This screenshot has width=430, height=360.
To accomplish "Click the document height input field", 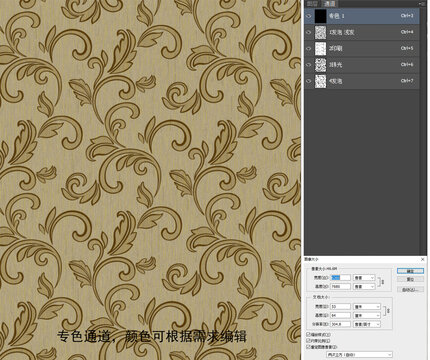I will pyautogui.click(x=340, y=315).
